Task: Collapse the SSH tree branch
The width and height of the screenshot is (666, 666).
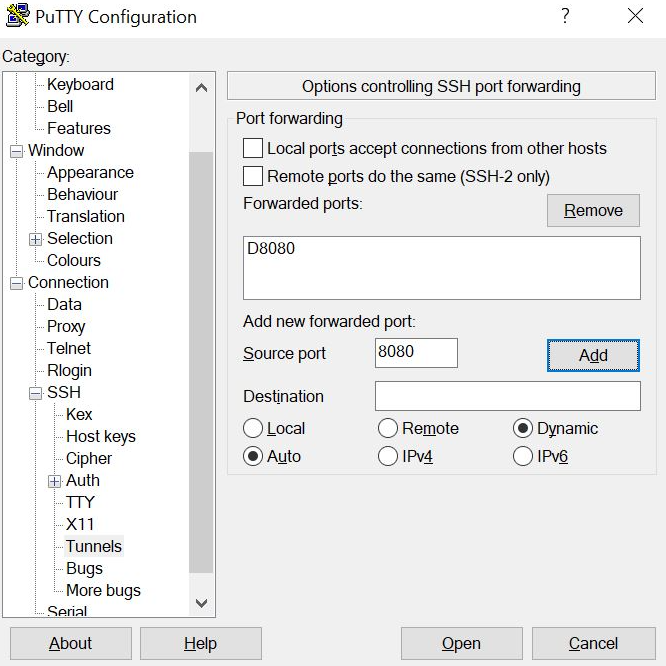Action: pos(36,393)
